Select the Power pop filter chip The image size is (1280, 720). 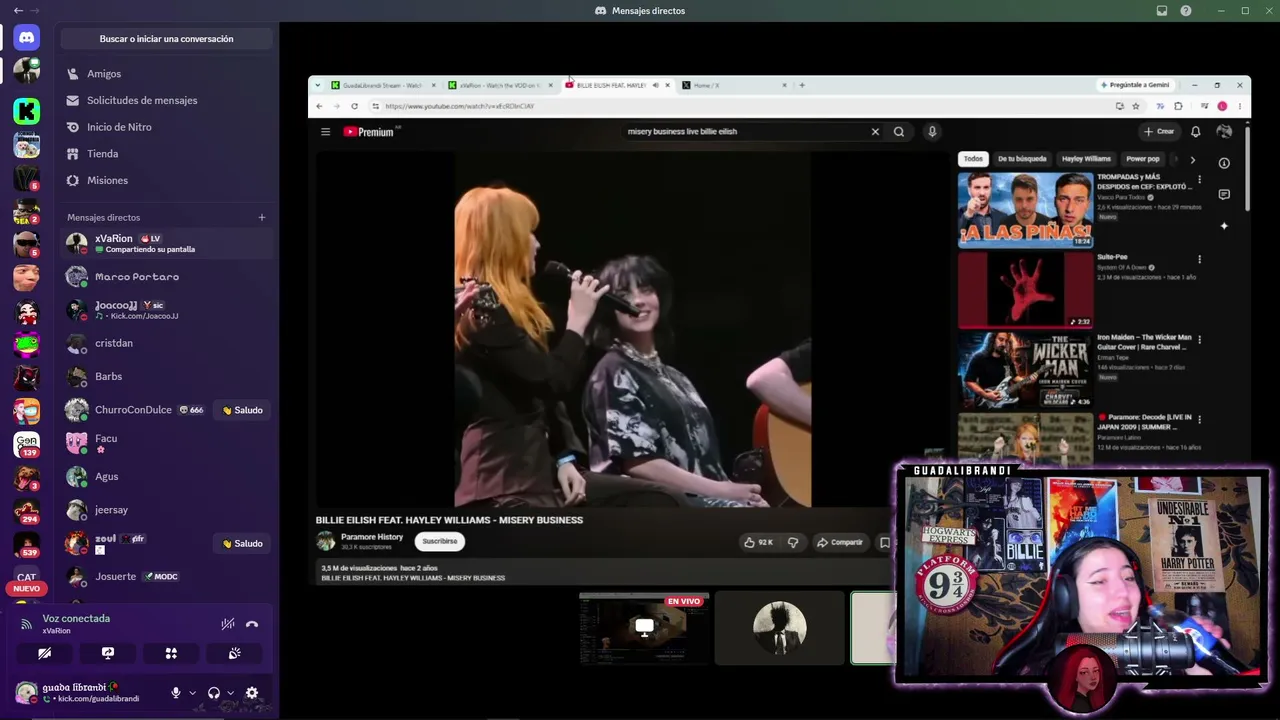click(1143, 159)
